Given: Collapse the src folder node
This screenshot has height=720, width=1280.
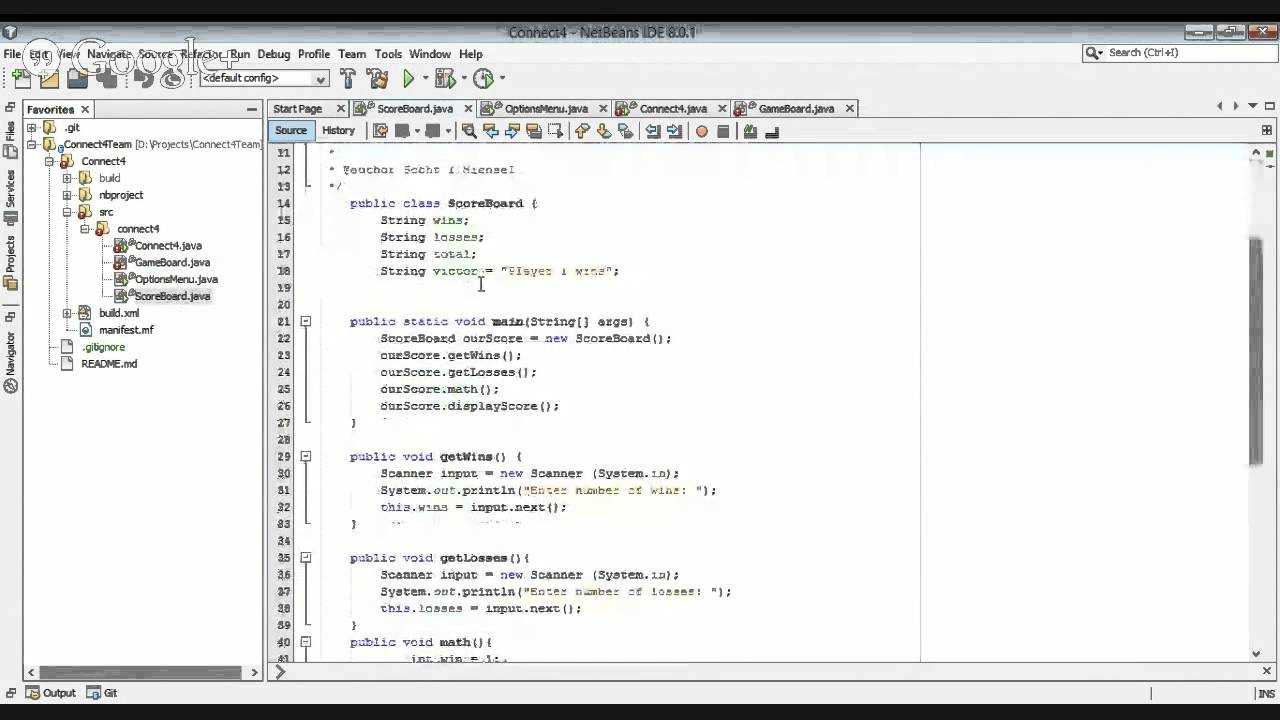Looking at the screenshot, I should point(68,212).
